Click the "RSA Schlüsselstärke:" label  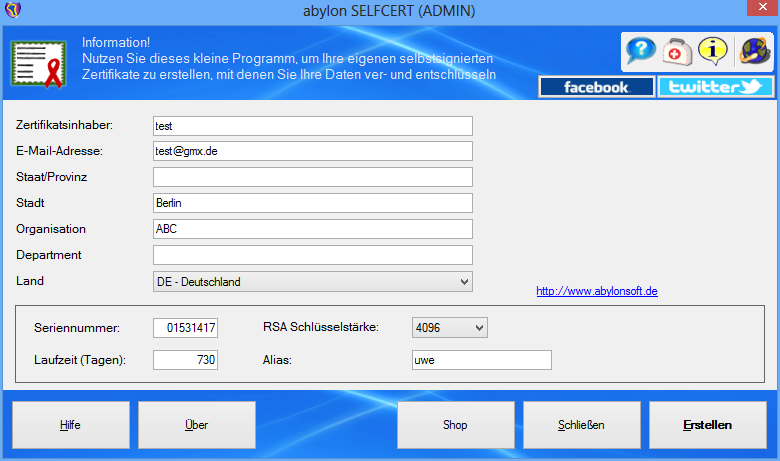321,327
